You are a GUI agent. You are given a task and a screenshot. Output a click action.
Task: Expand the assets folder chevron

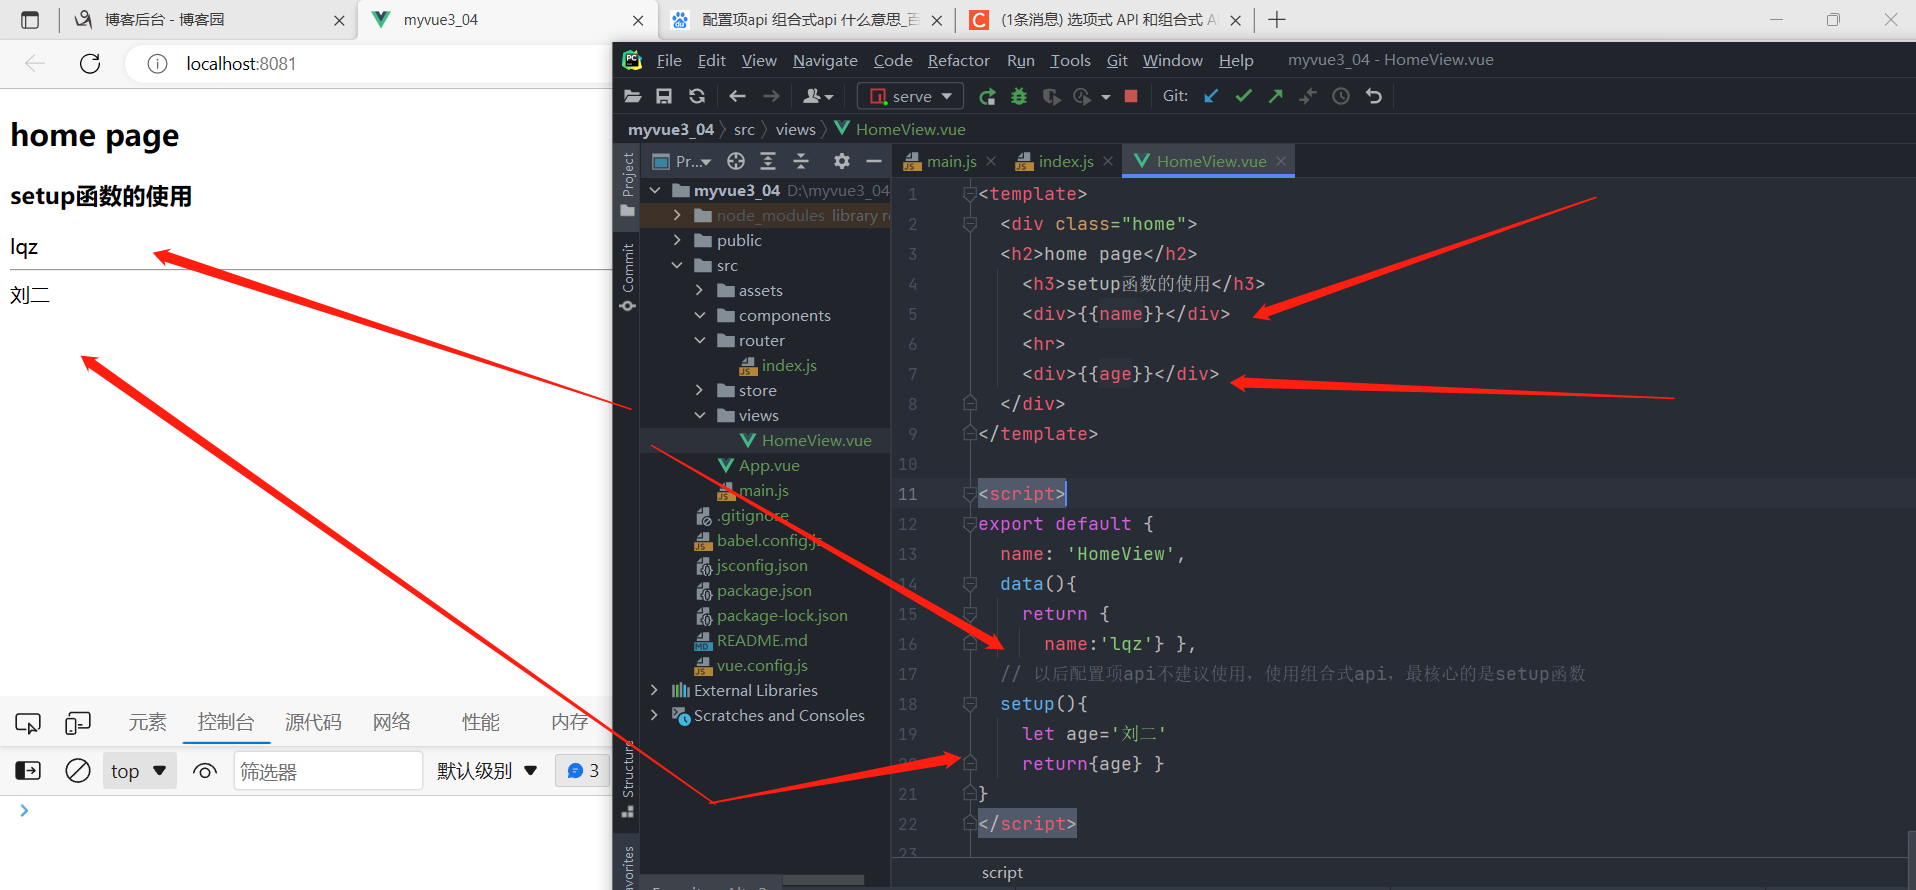[x=699, y=290]
